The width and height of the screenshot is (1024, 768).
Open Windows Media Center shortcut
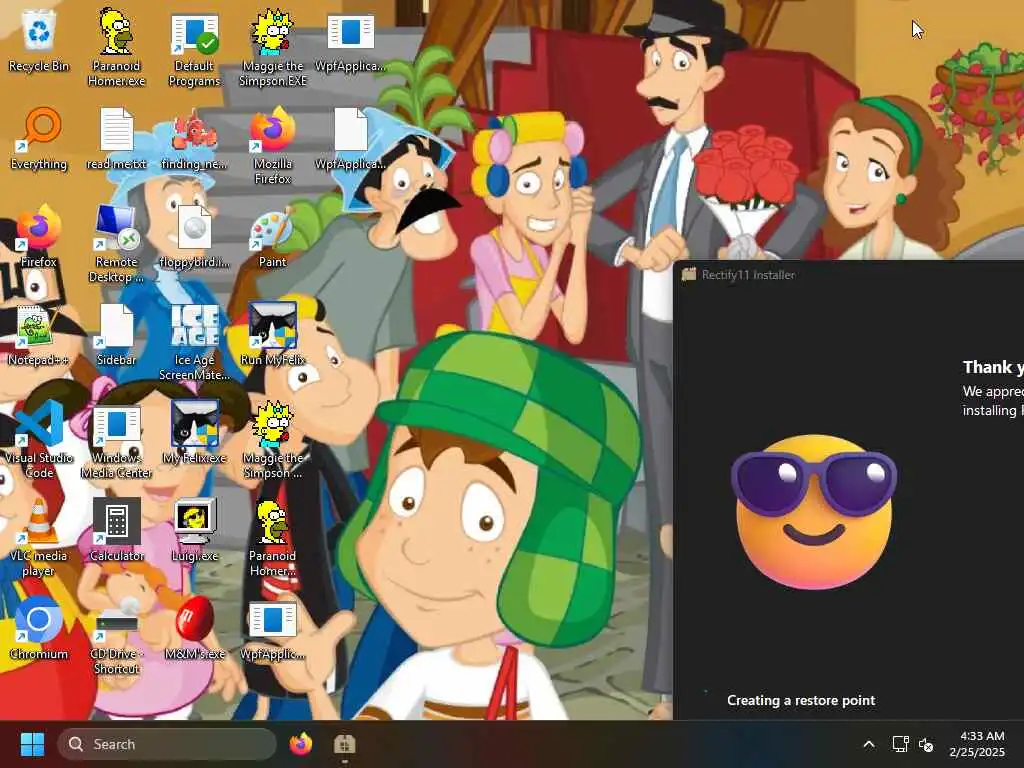click(x=116, y=442)
